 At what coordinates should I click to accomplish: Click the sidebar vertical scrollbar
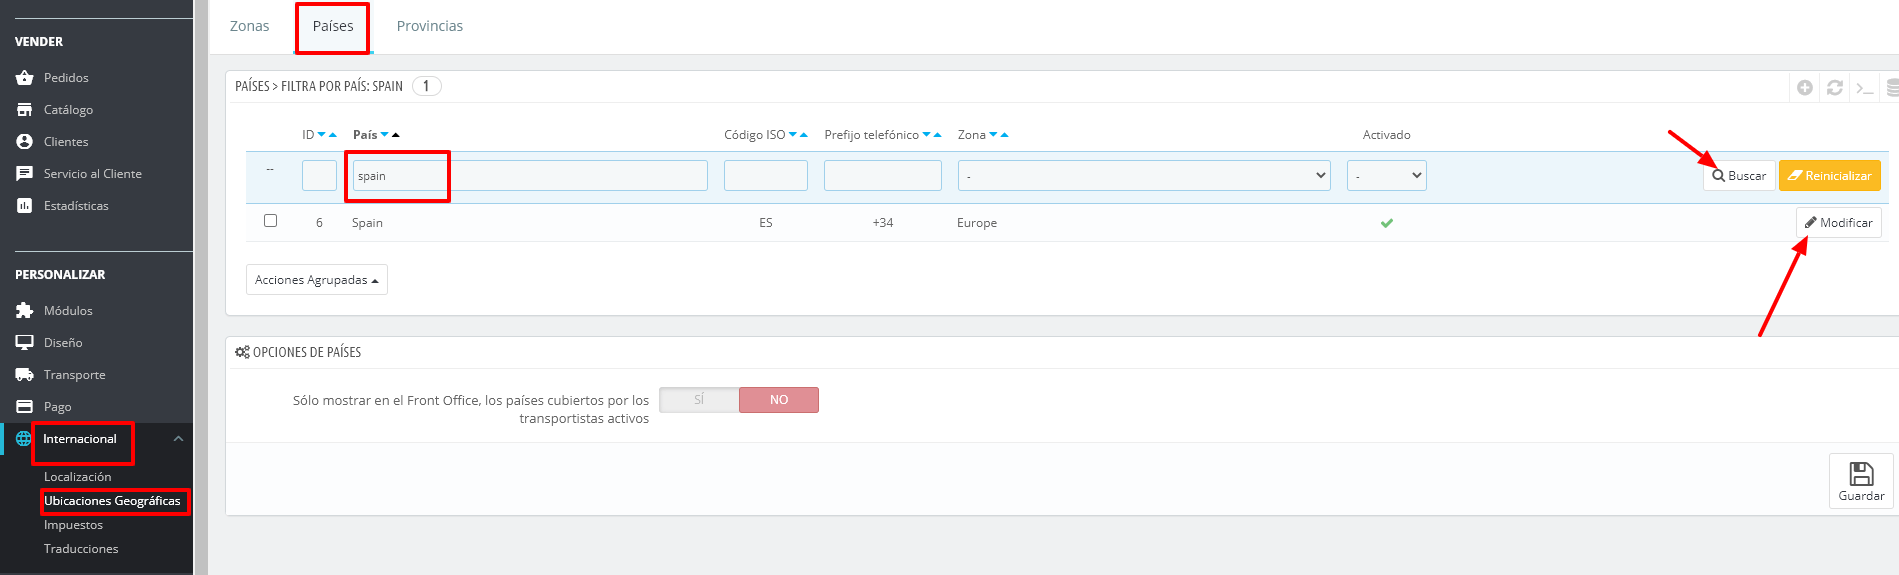pos(201,287)
